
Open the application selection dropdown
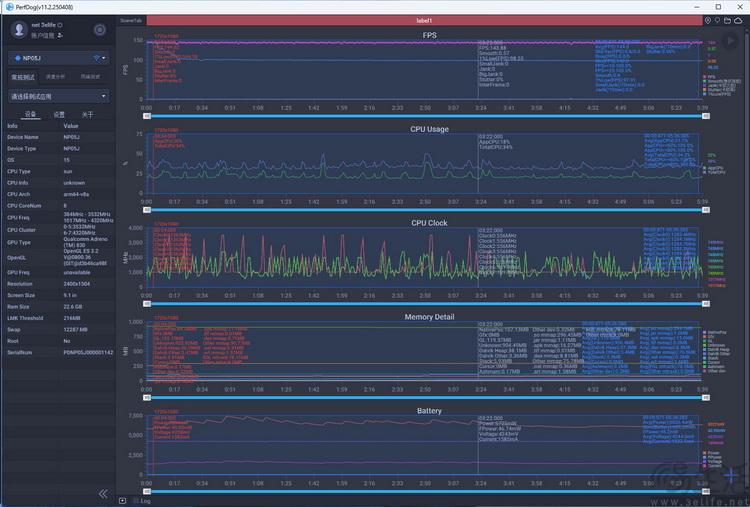58,97
